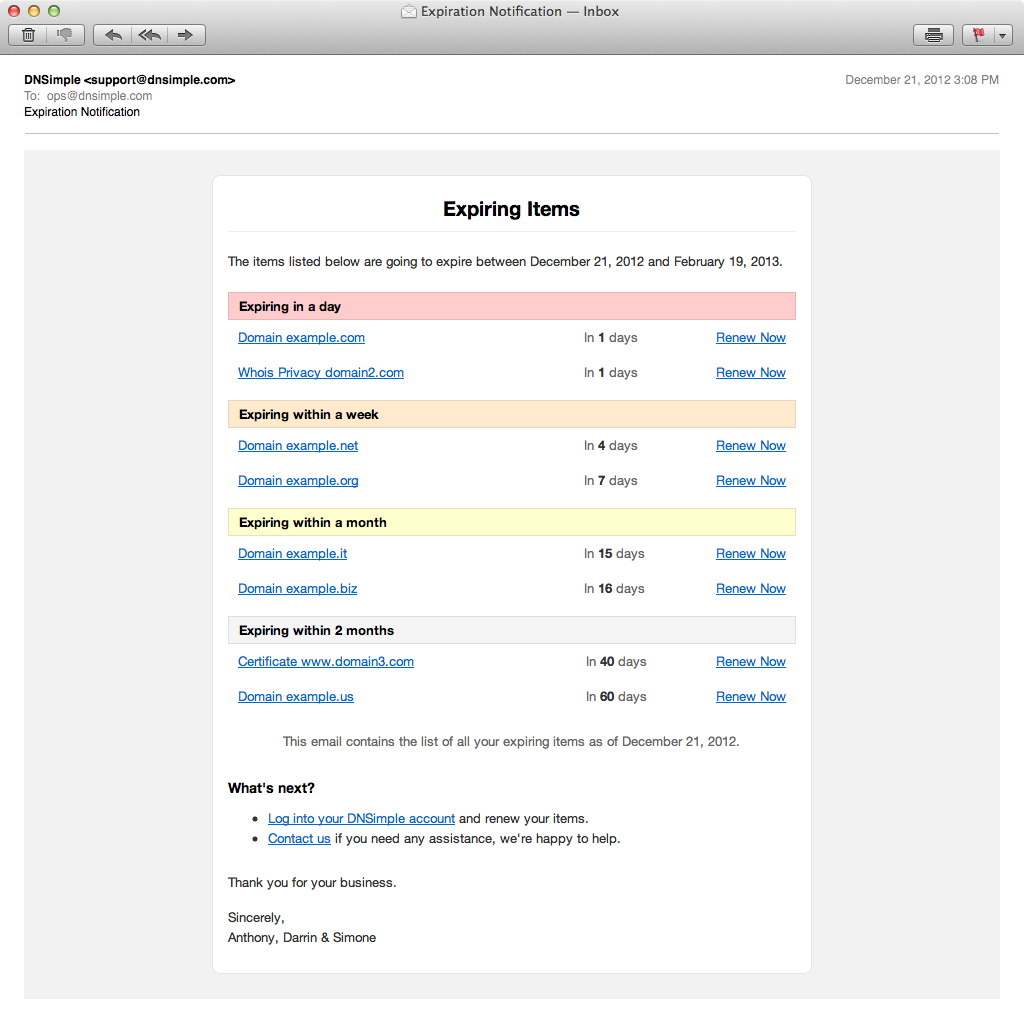Open the Whois Privacy domain2.com link
This screenshot has width=1024, height=1021.
(321, 372)
